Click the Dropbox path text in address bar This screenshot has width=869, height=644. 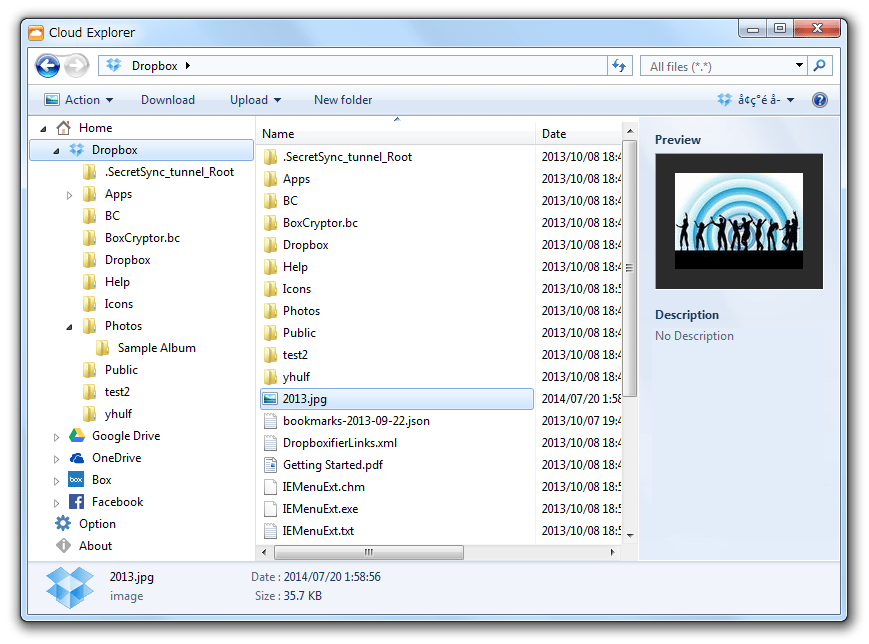pos(155,66)
